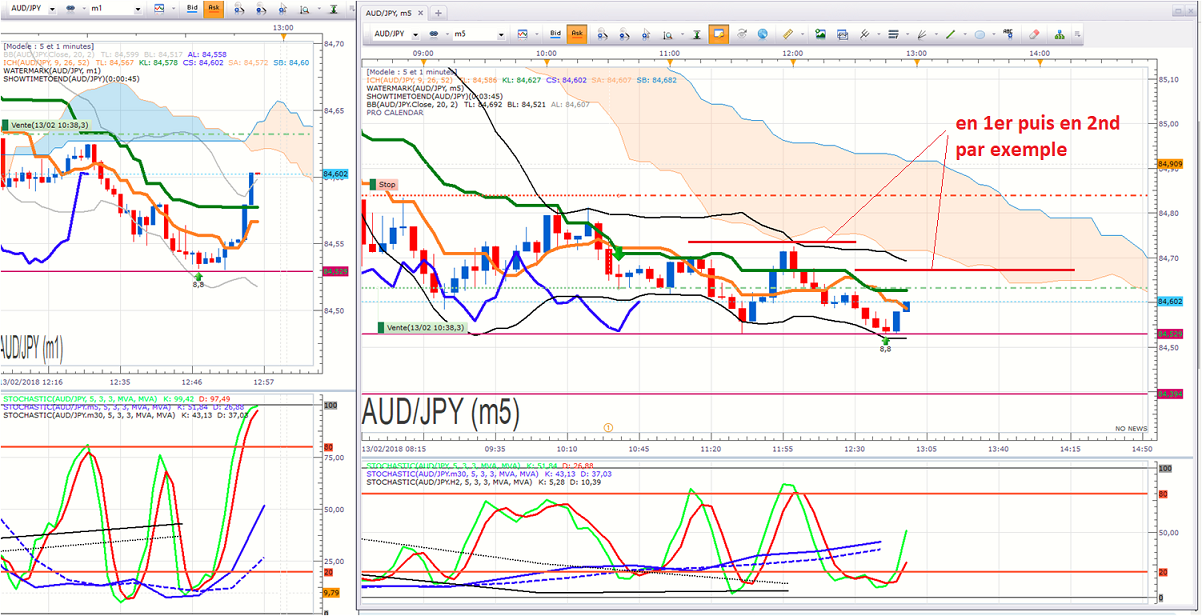The width and height of the screenshot is (1202, 616).
Task: Click SHOWTIMETOEND legend in m5 chart
Action: click(435, 96)
